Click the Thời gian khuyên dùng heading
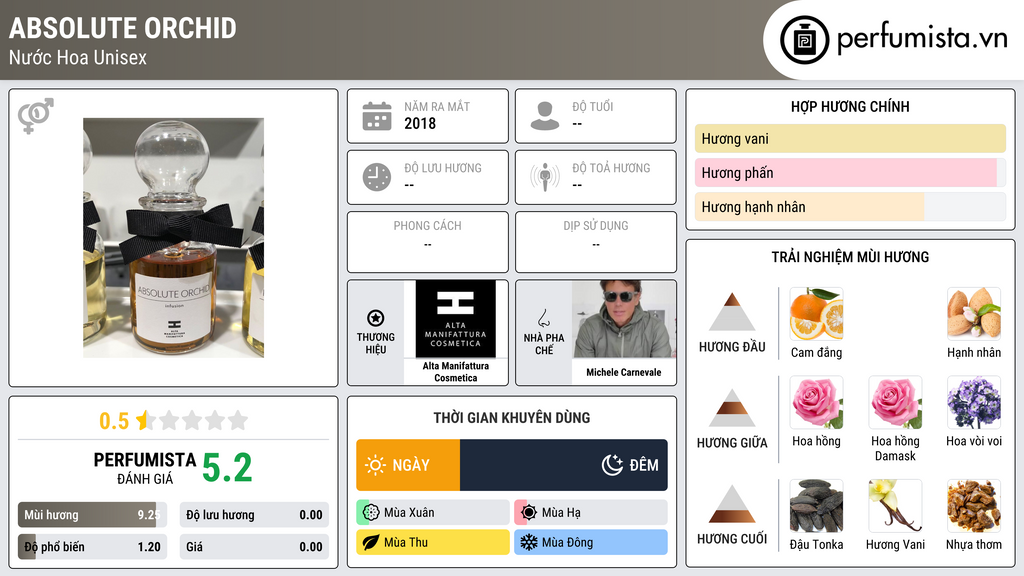Viewport: 1024px width, 576px height. (512, 417)
